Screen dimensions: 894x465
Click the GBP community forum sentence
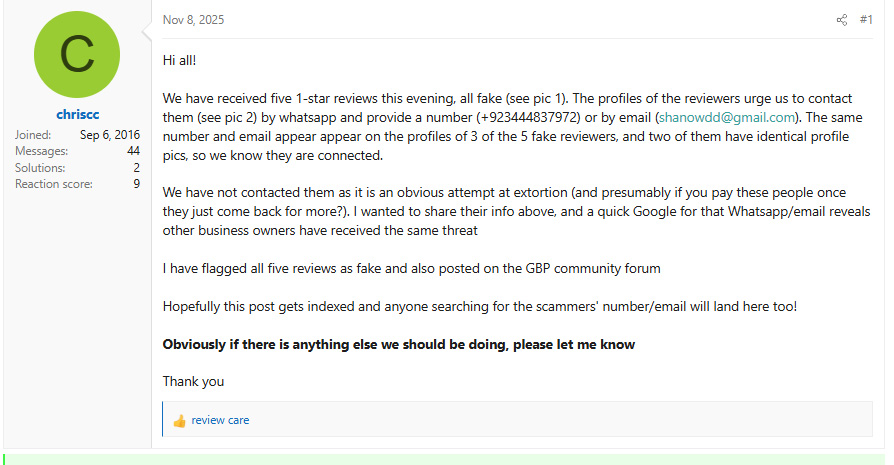[x=411, y=268]
